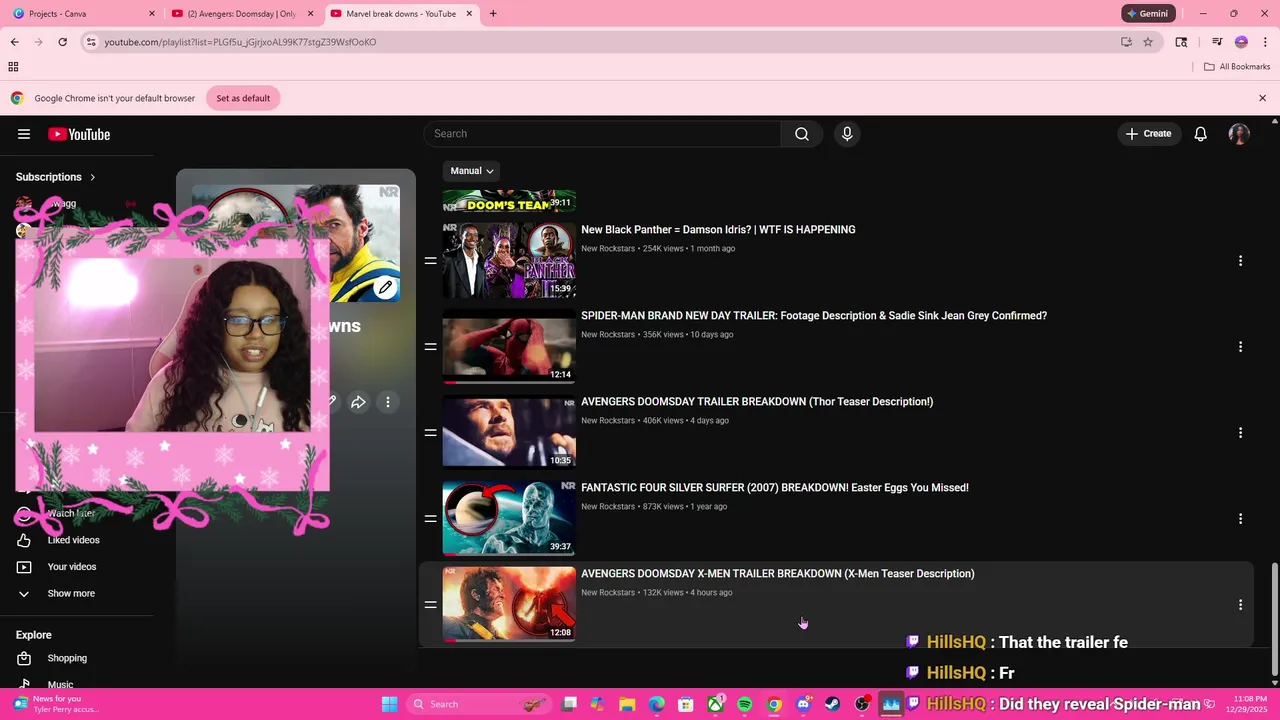Viewport: 1280px width, 720px height.
Task: Set Chrome as default browser
Action: click(x=243, y=98)
